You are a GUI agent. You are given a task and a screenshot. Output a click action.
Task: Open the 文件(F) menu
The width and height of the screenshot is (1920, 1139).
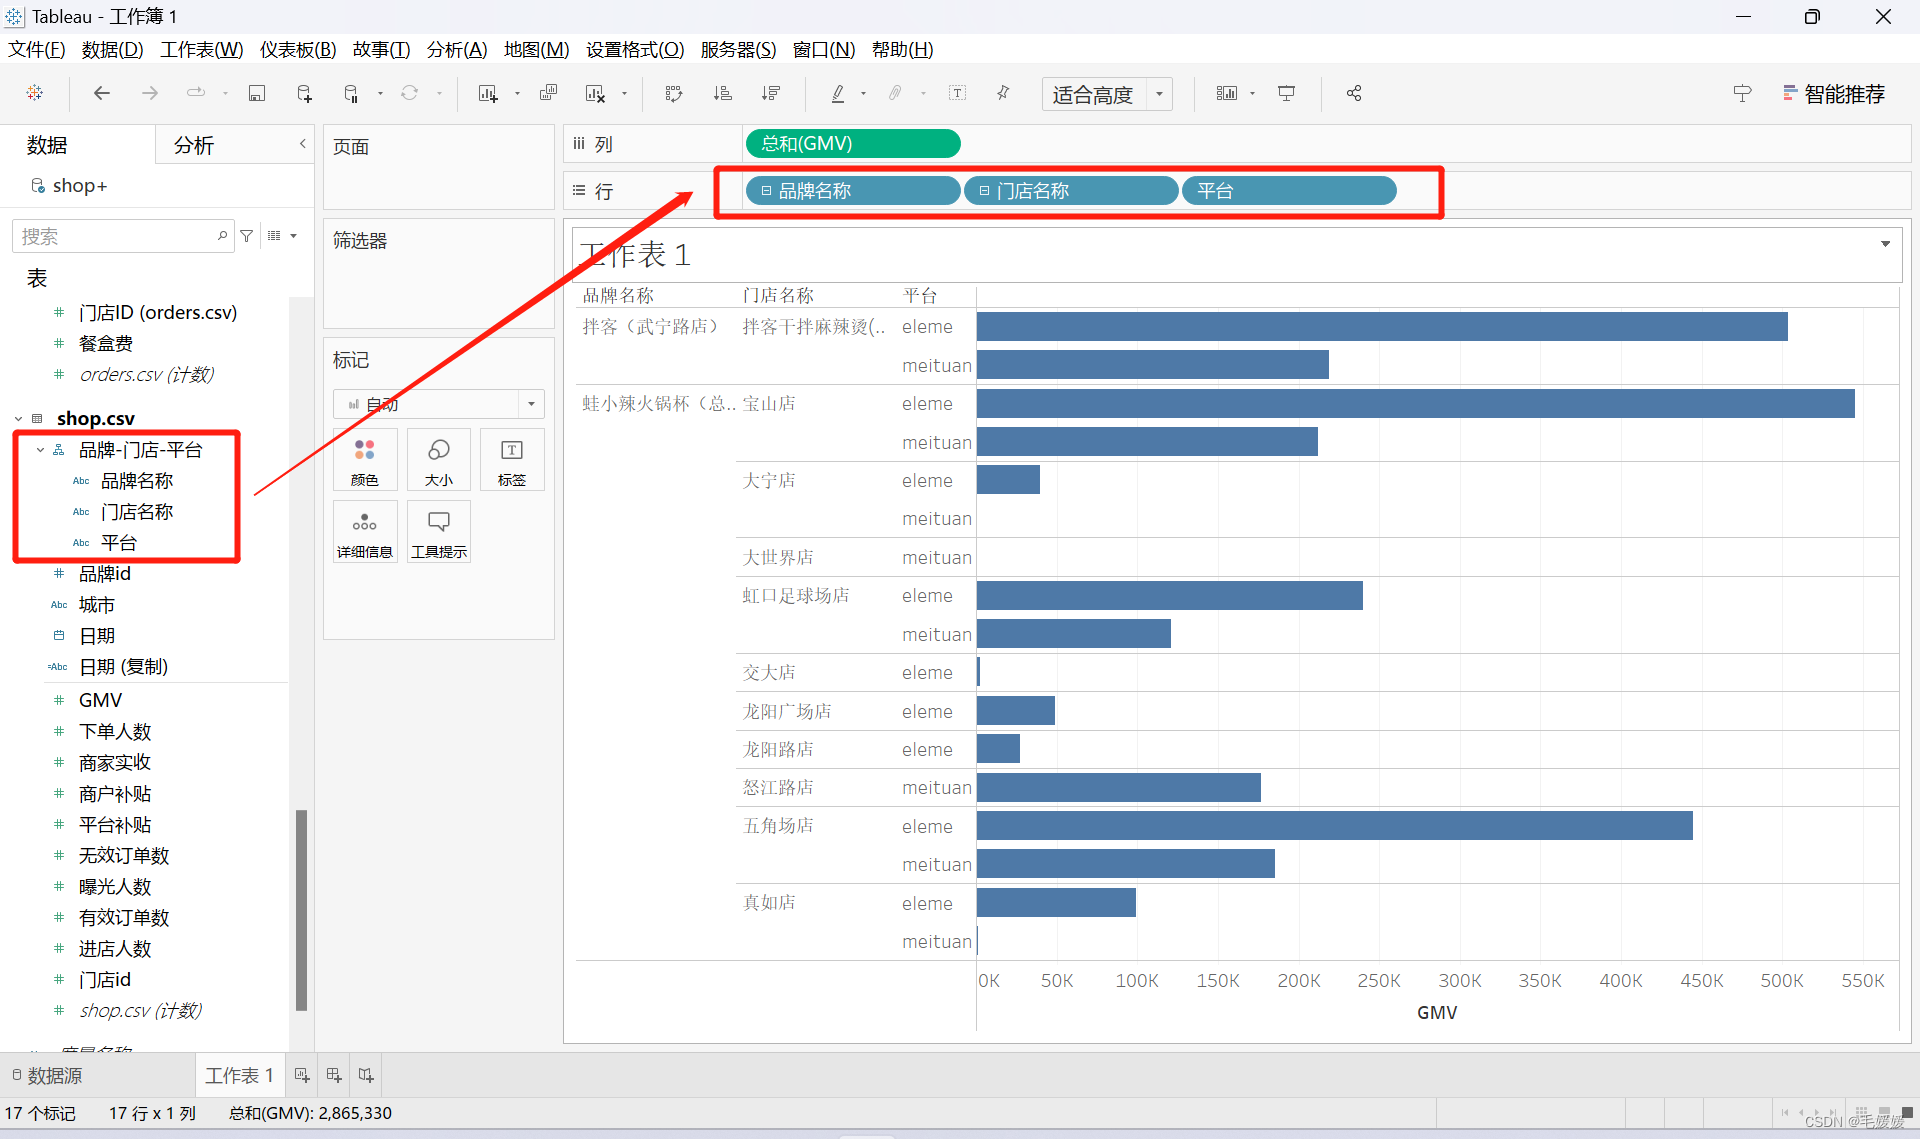pos(36,49)
